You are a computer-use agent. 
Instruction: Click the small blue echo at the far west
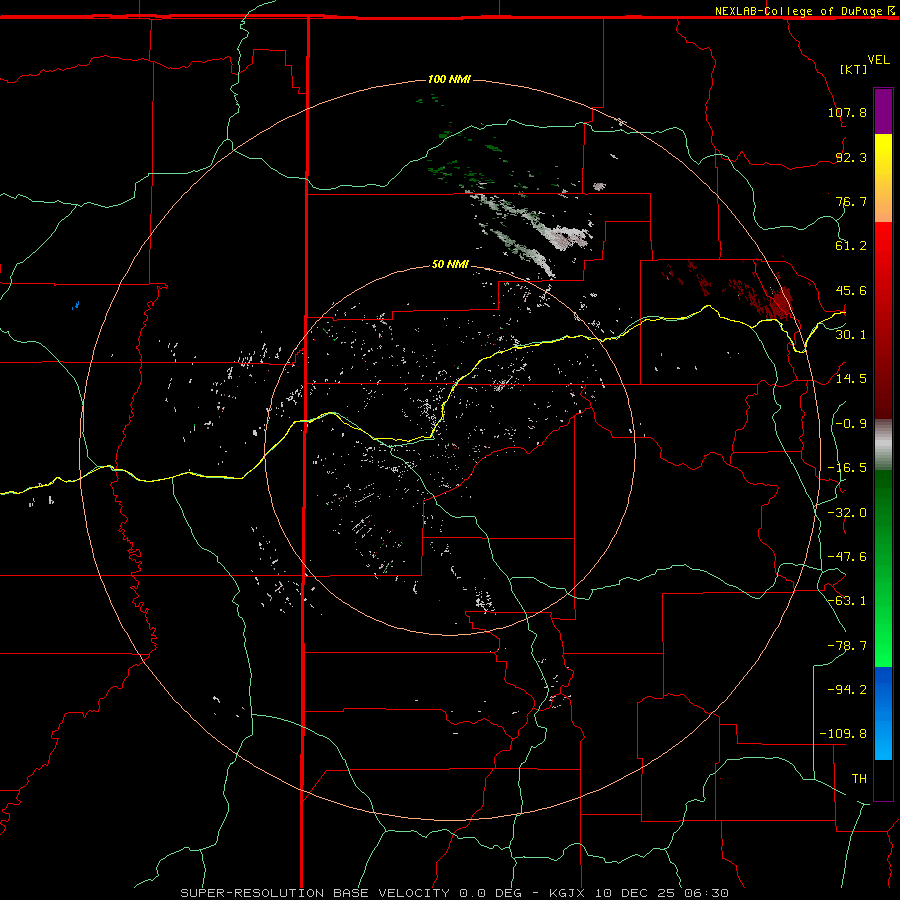click(75, 305)
